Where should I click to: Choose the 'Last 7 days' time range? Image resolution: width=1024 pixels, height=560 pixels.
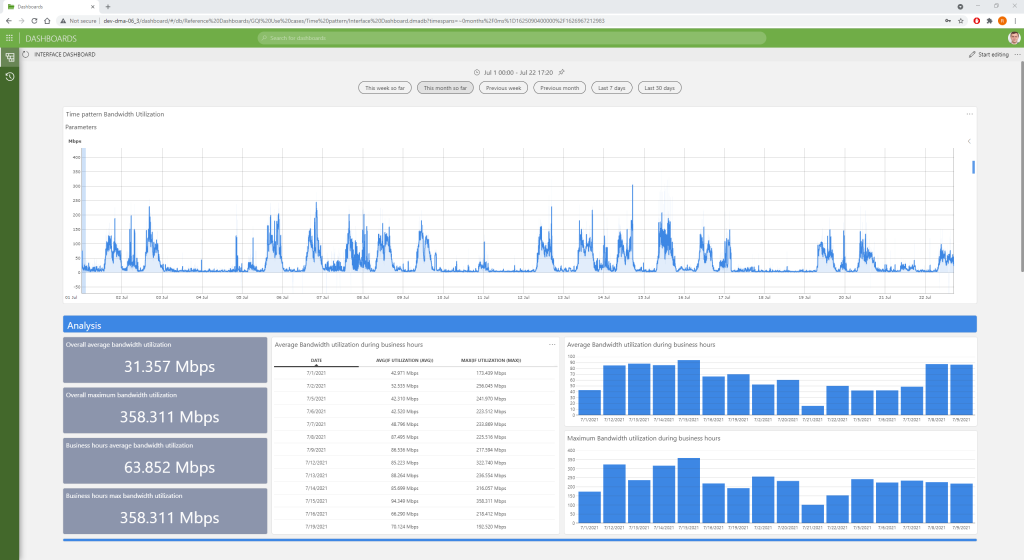point(611,88)
